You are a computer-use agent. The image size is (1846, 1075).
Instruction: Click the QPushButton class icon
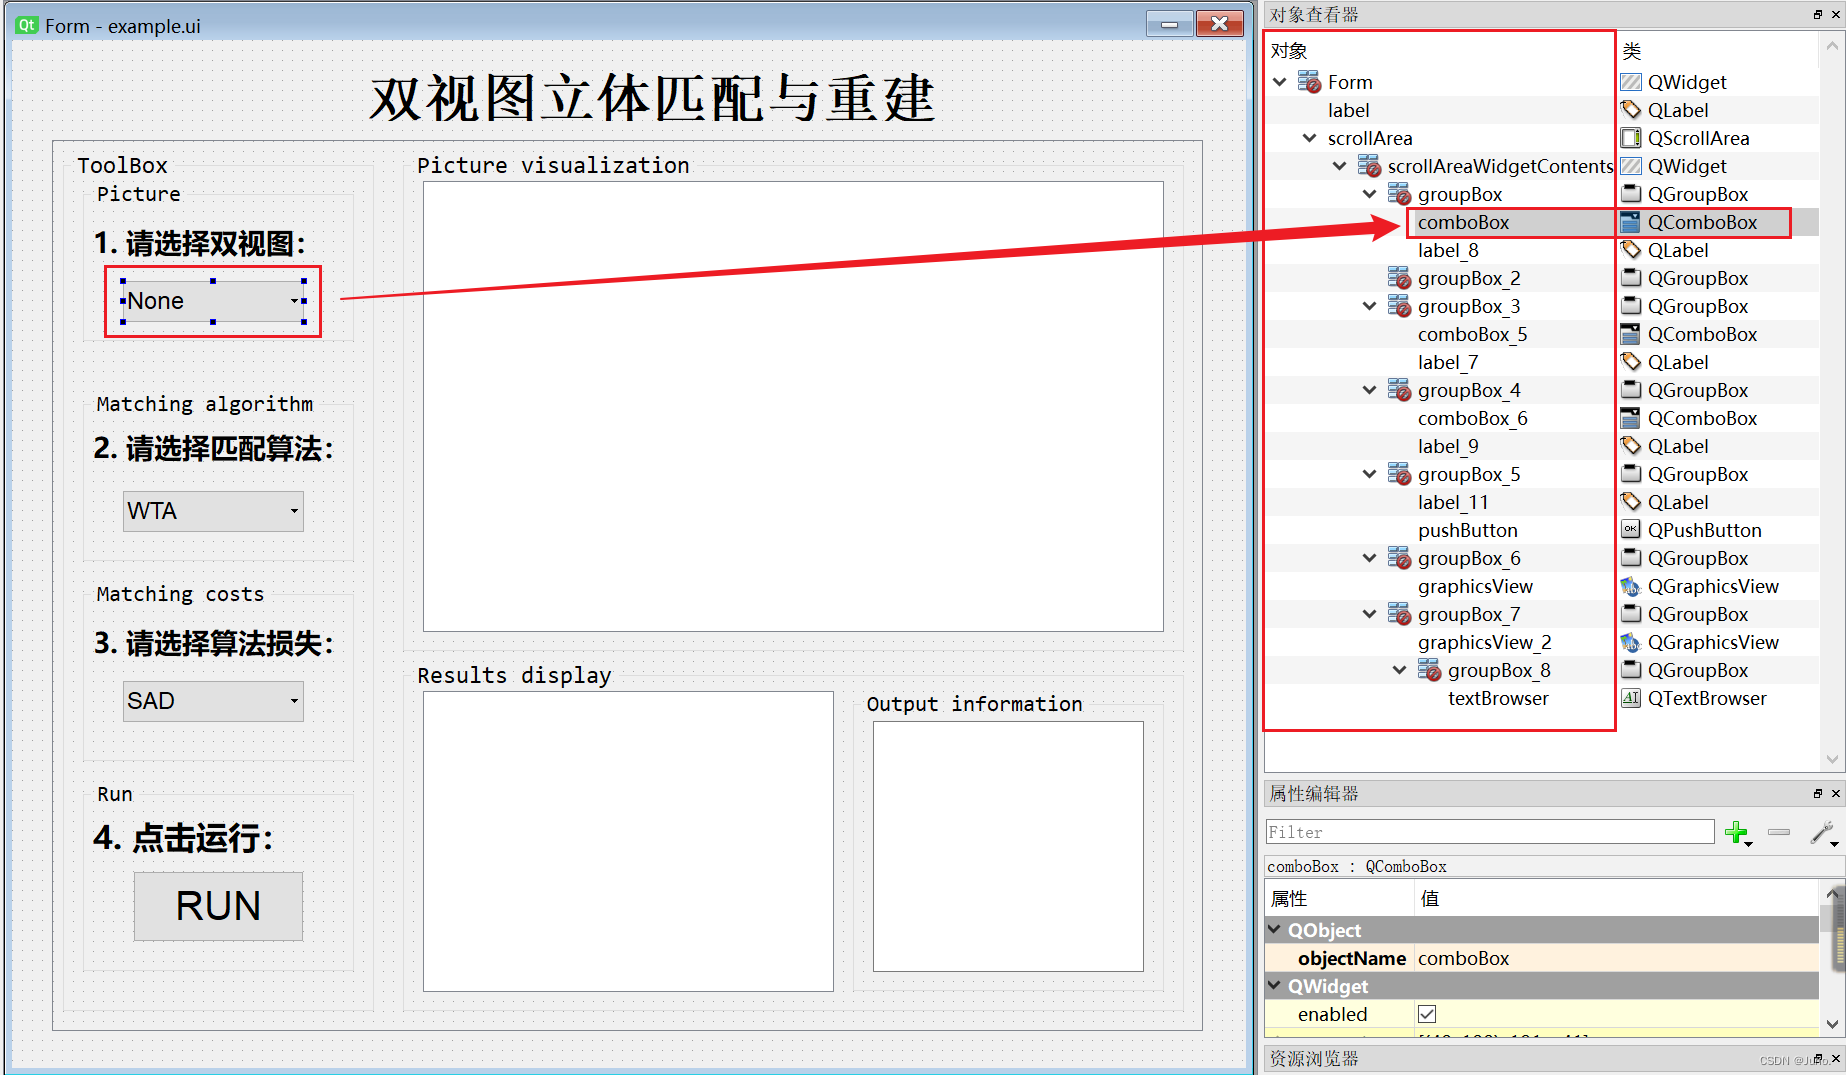click(1631, 530)
